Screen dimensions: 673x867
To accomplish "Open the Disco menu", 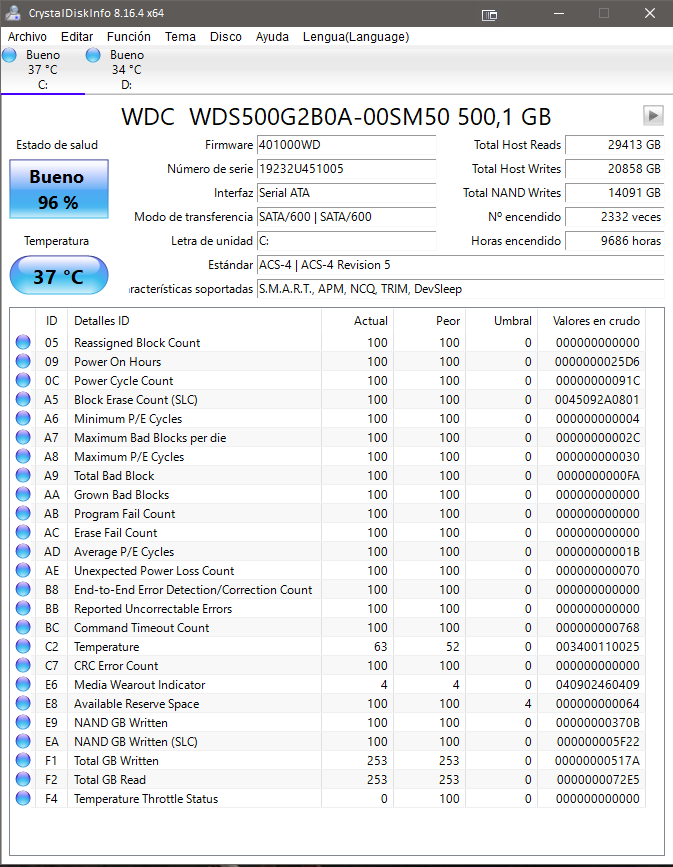I will (226, 36).
